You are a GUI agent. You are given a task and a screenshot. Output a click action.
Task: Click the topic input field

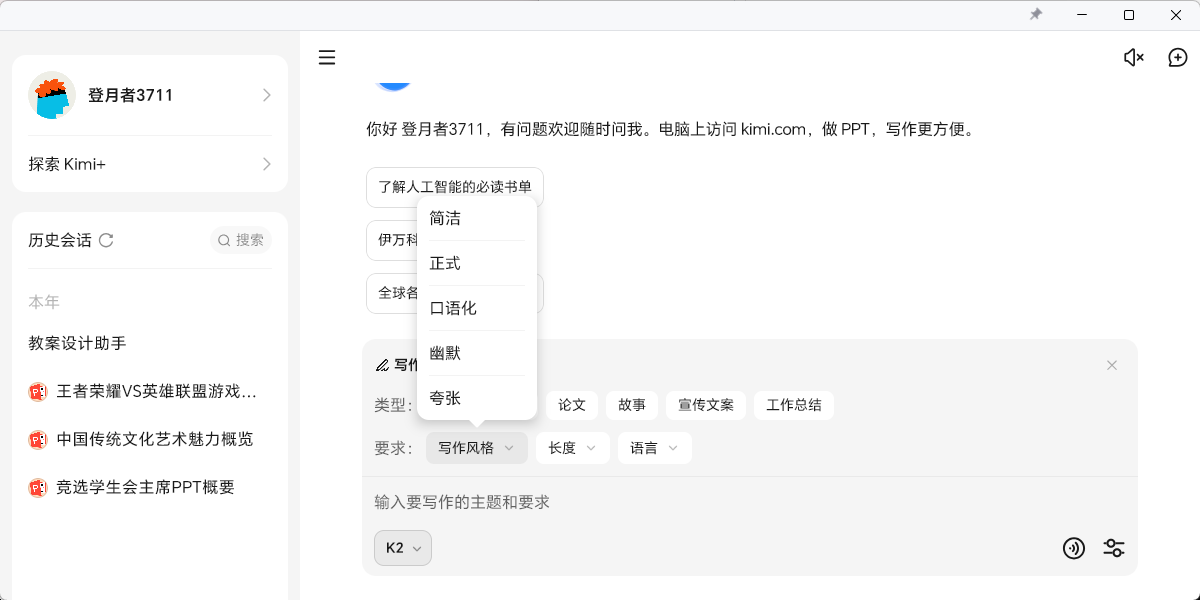pyautogui.click(x=600, y=501)
